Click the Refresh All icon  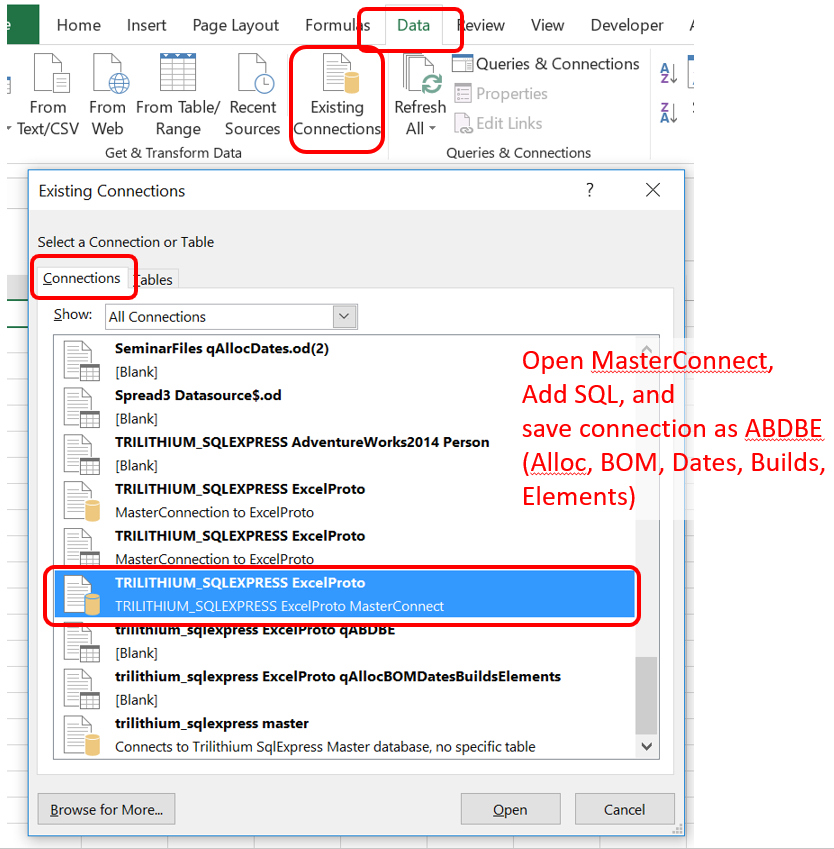pos(420,74)
